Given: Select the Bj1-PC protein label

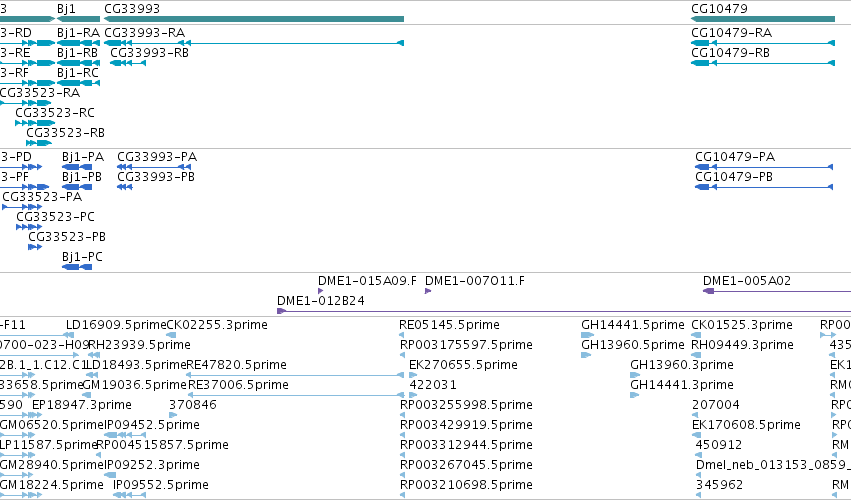Looking at the screenshot, I should [x=82, y=257].
